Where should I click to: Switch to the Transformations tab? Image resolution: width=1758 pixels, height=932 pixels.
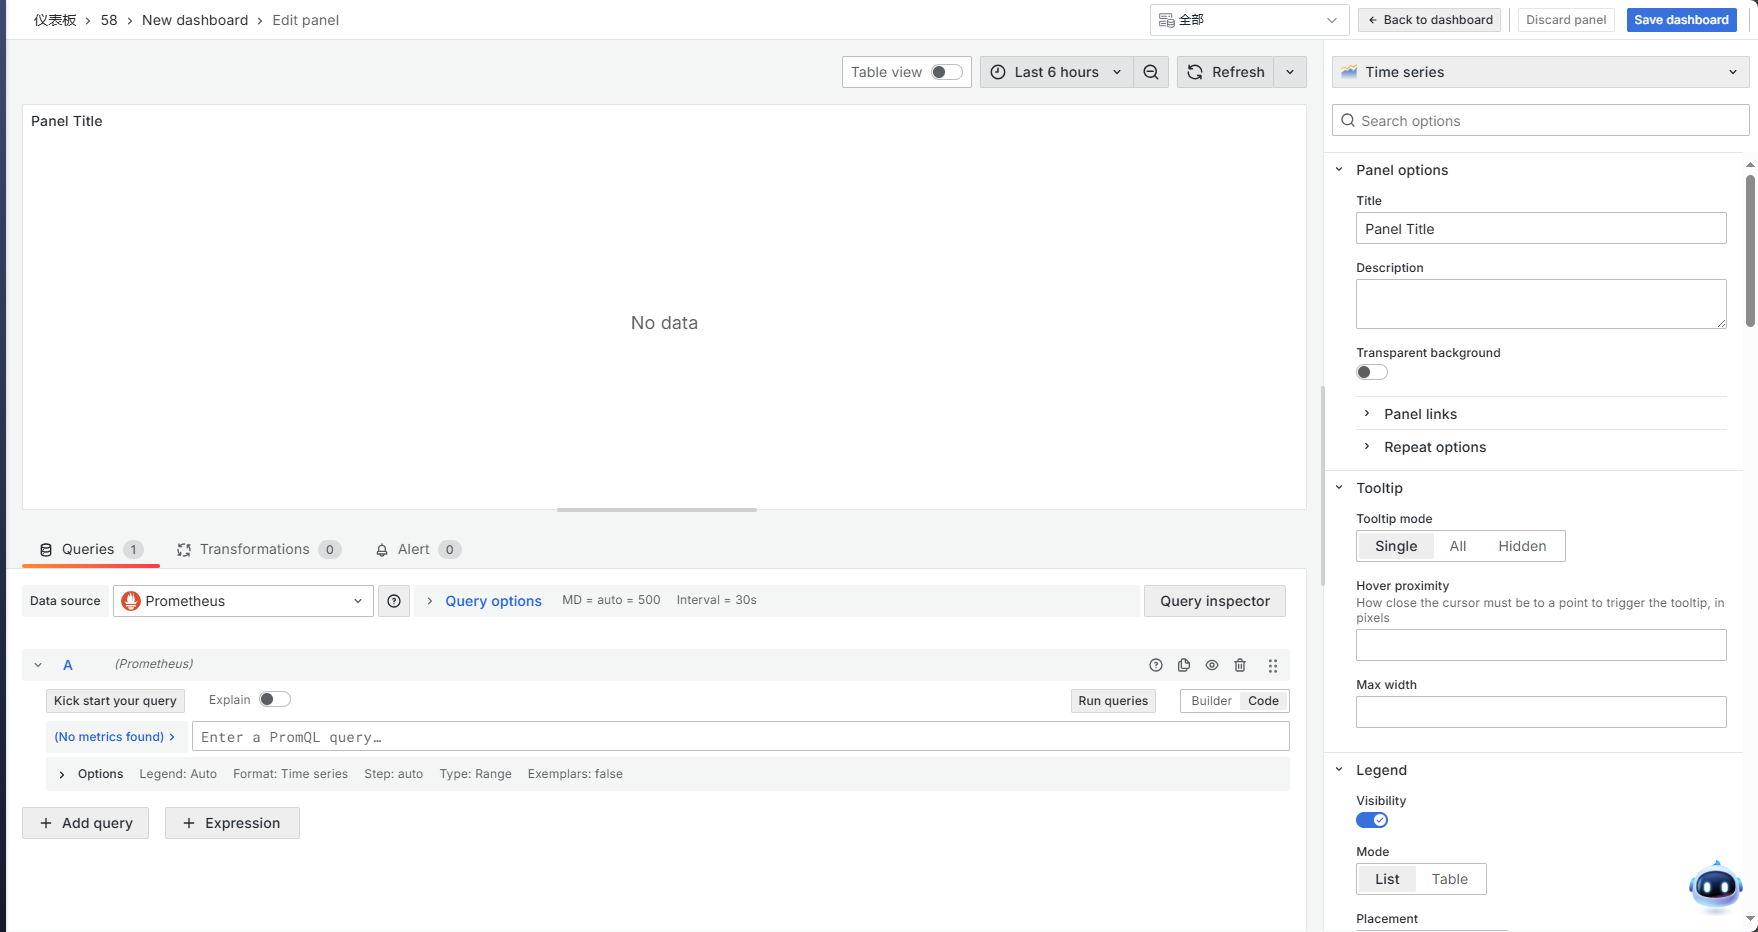tap(255, 549)
